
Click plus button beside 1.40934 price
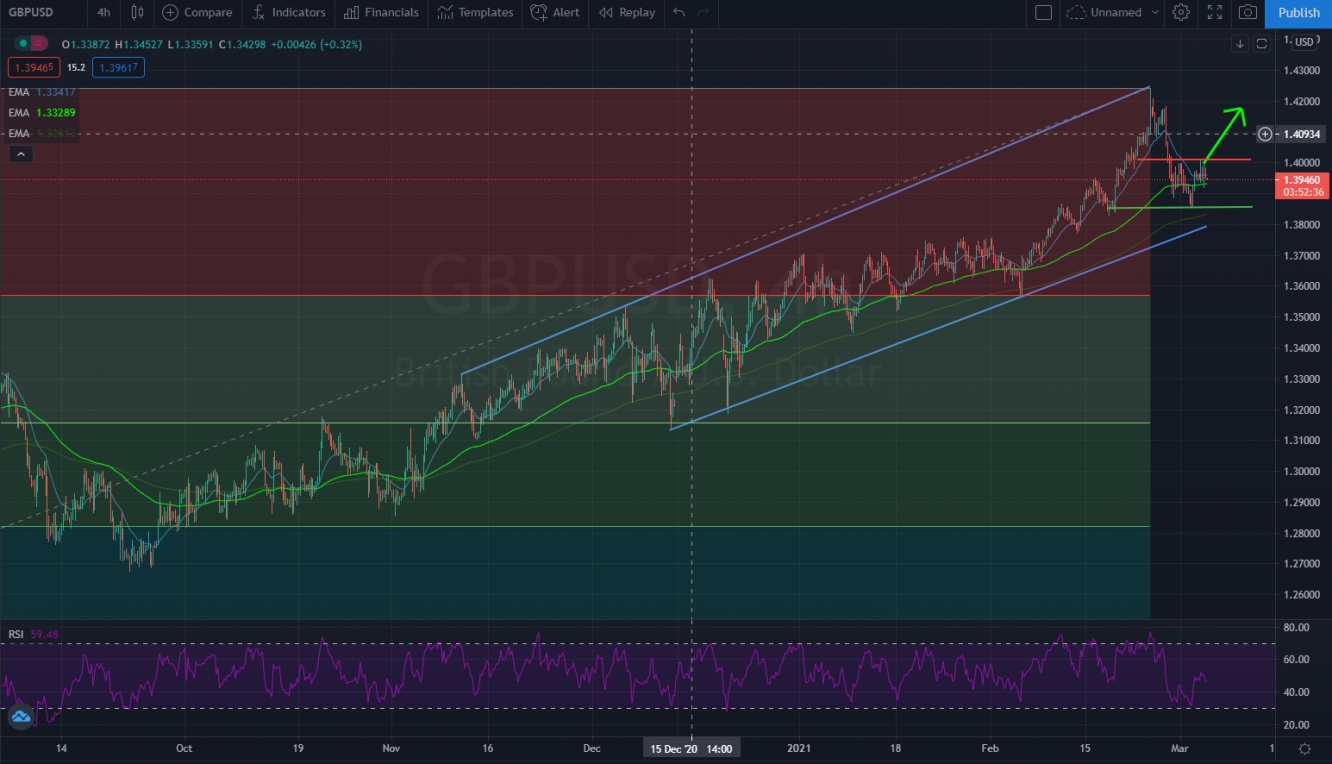click(1265, 134)
